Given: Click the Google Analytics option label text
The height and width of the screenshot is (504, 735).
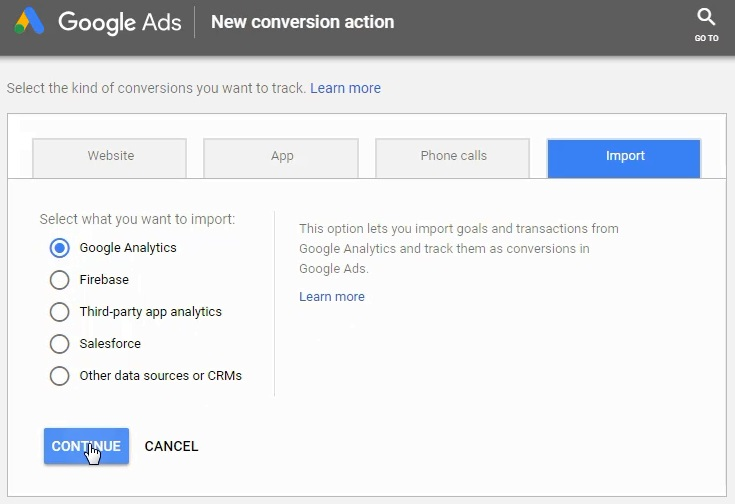Looking at the screenshot, I should pos(128,248).
